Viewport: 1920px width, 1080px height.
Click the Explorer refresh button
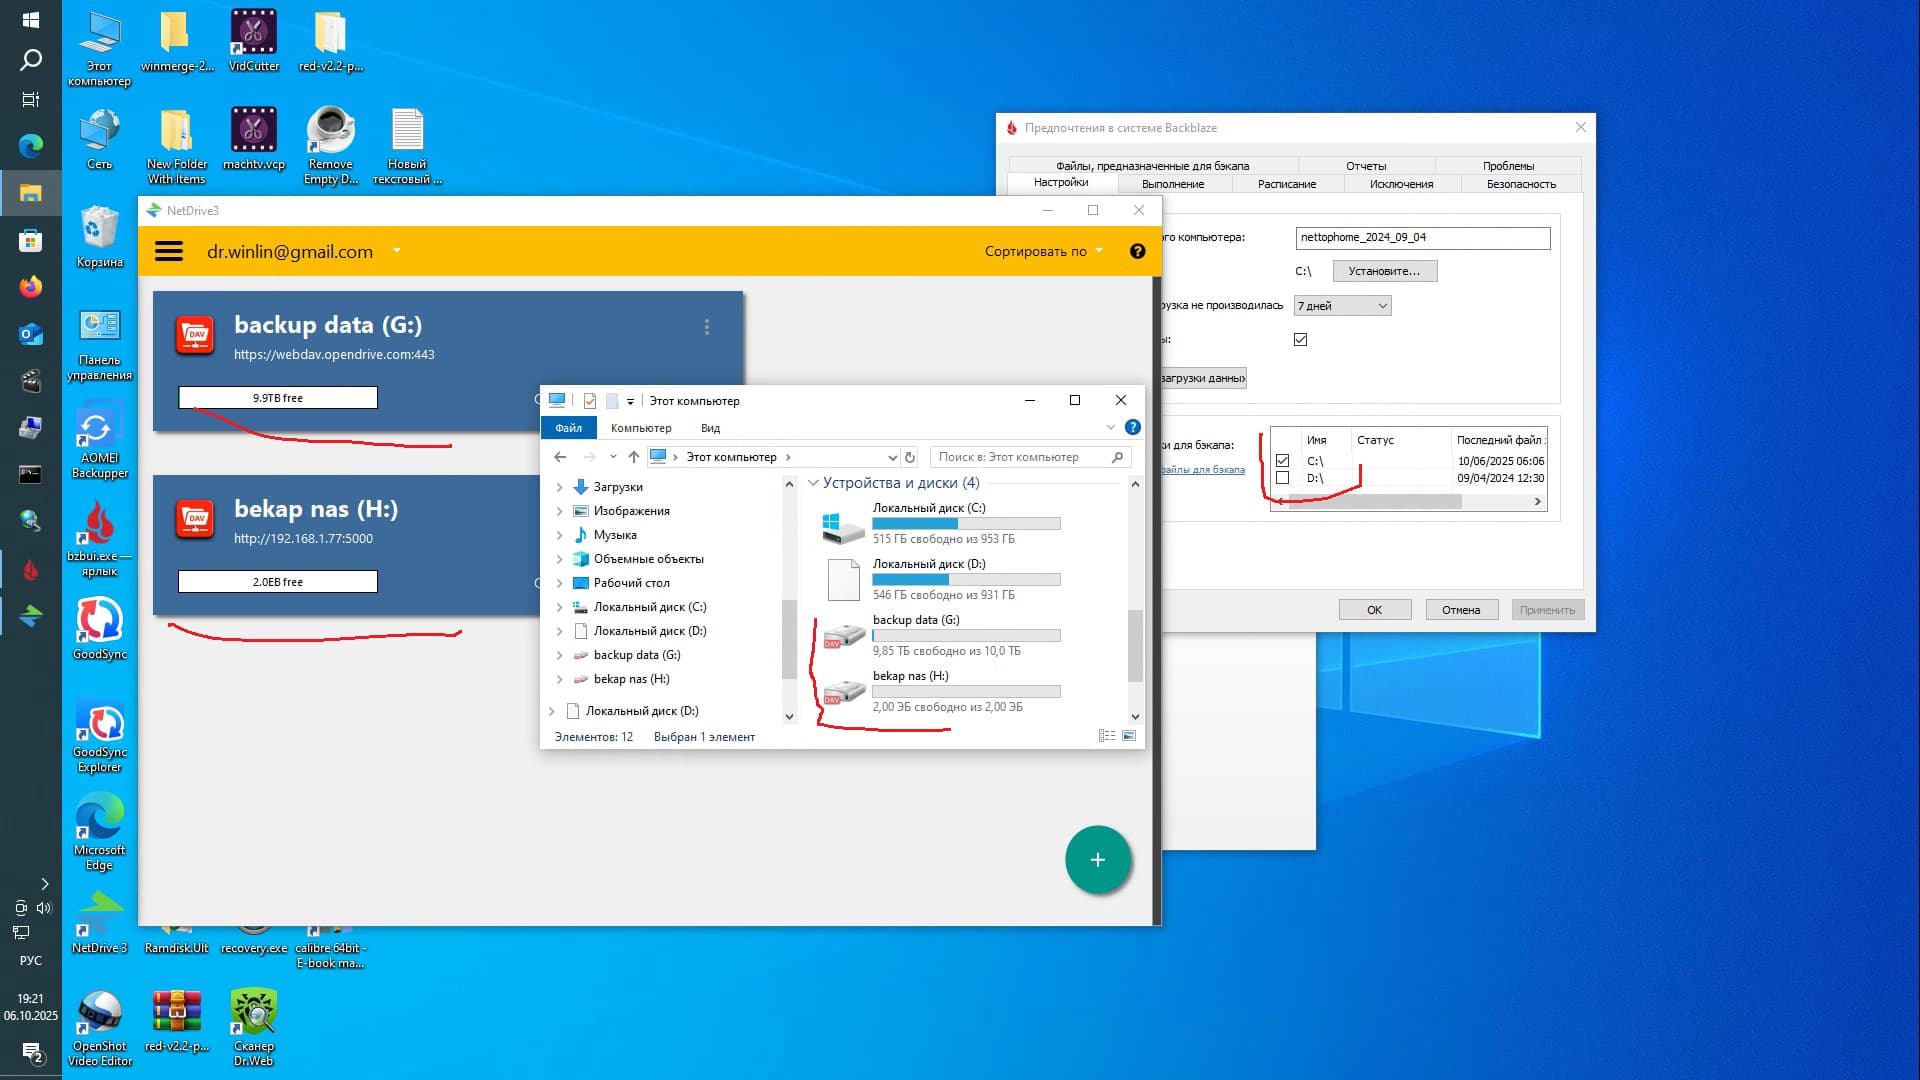pyautogui.click(x=909, y=457)
